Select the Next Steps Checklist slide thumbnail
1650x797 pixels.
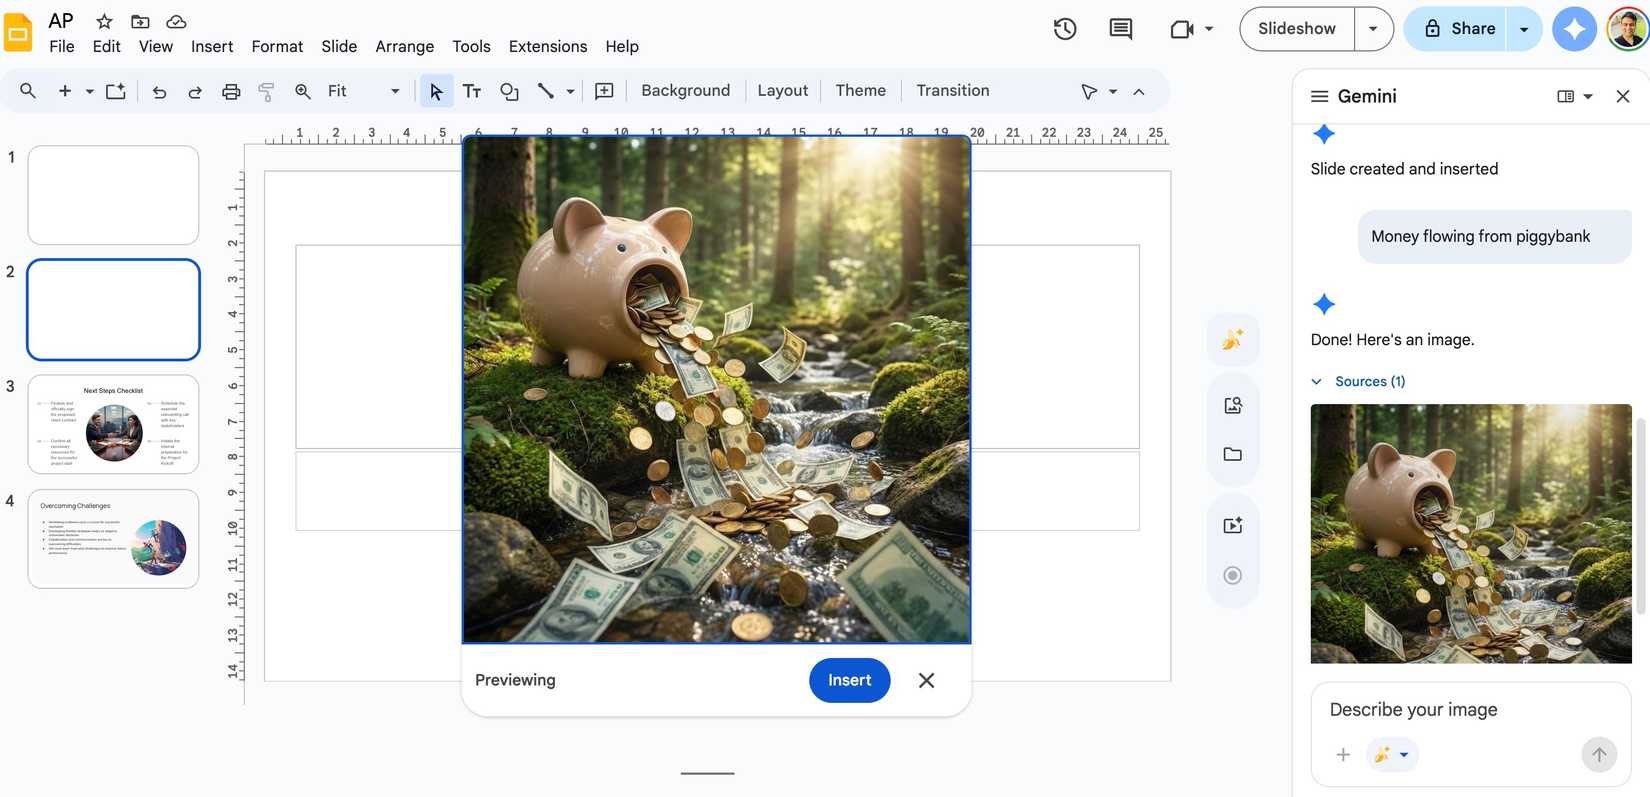[x=113, y=424]
